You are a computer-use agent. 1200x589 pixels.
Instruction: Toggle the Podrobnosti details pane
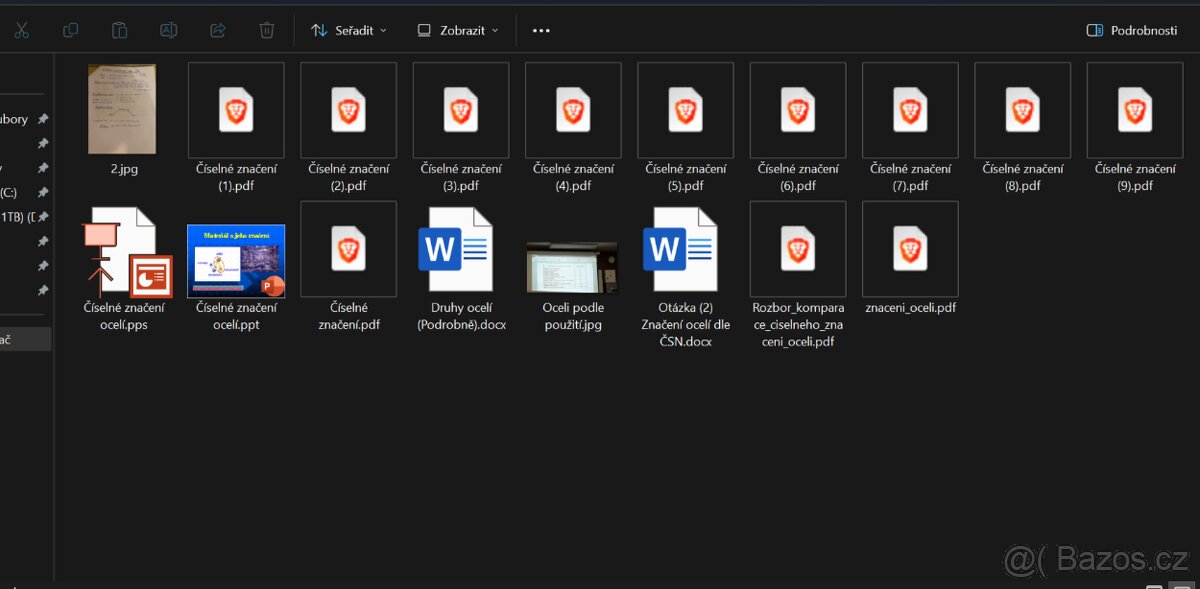coord(1131,30)
